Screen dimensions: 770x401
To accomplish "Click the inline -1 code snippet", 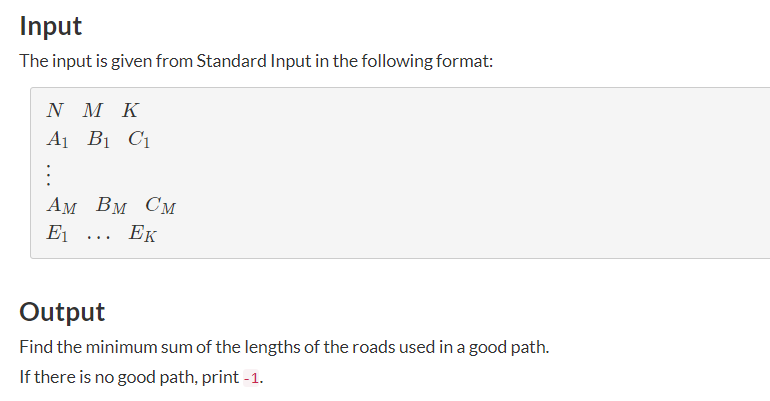I will click(x=251, y=378).
